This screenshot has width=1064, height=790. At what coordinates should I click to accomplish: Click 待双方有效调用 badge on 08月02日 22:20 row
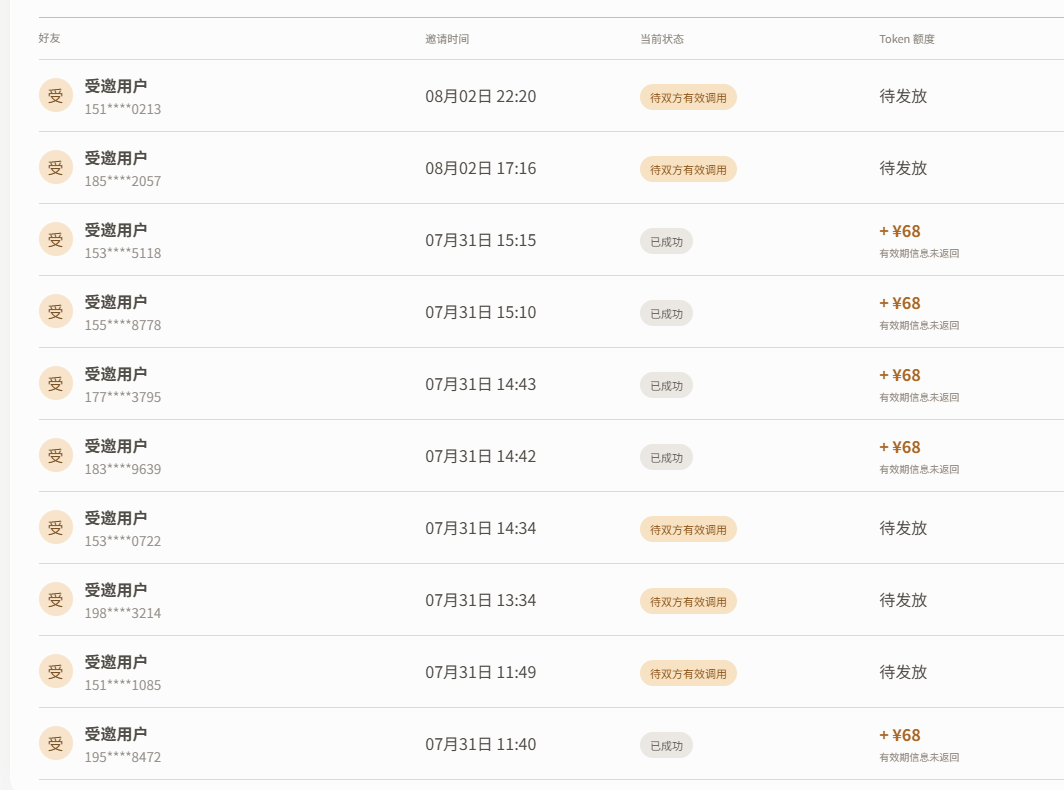click(688, 98)
